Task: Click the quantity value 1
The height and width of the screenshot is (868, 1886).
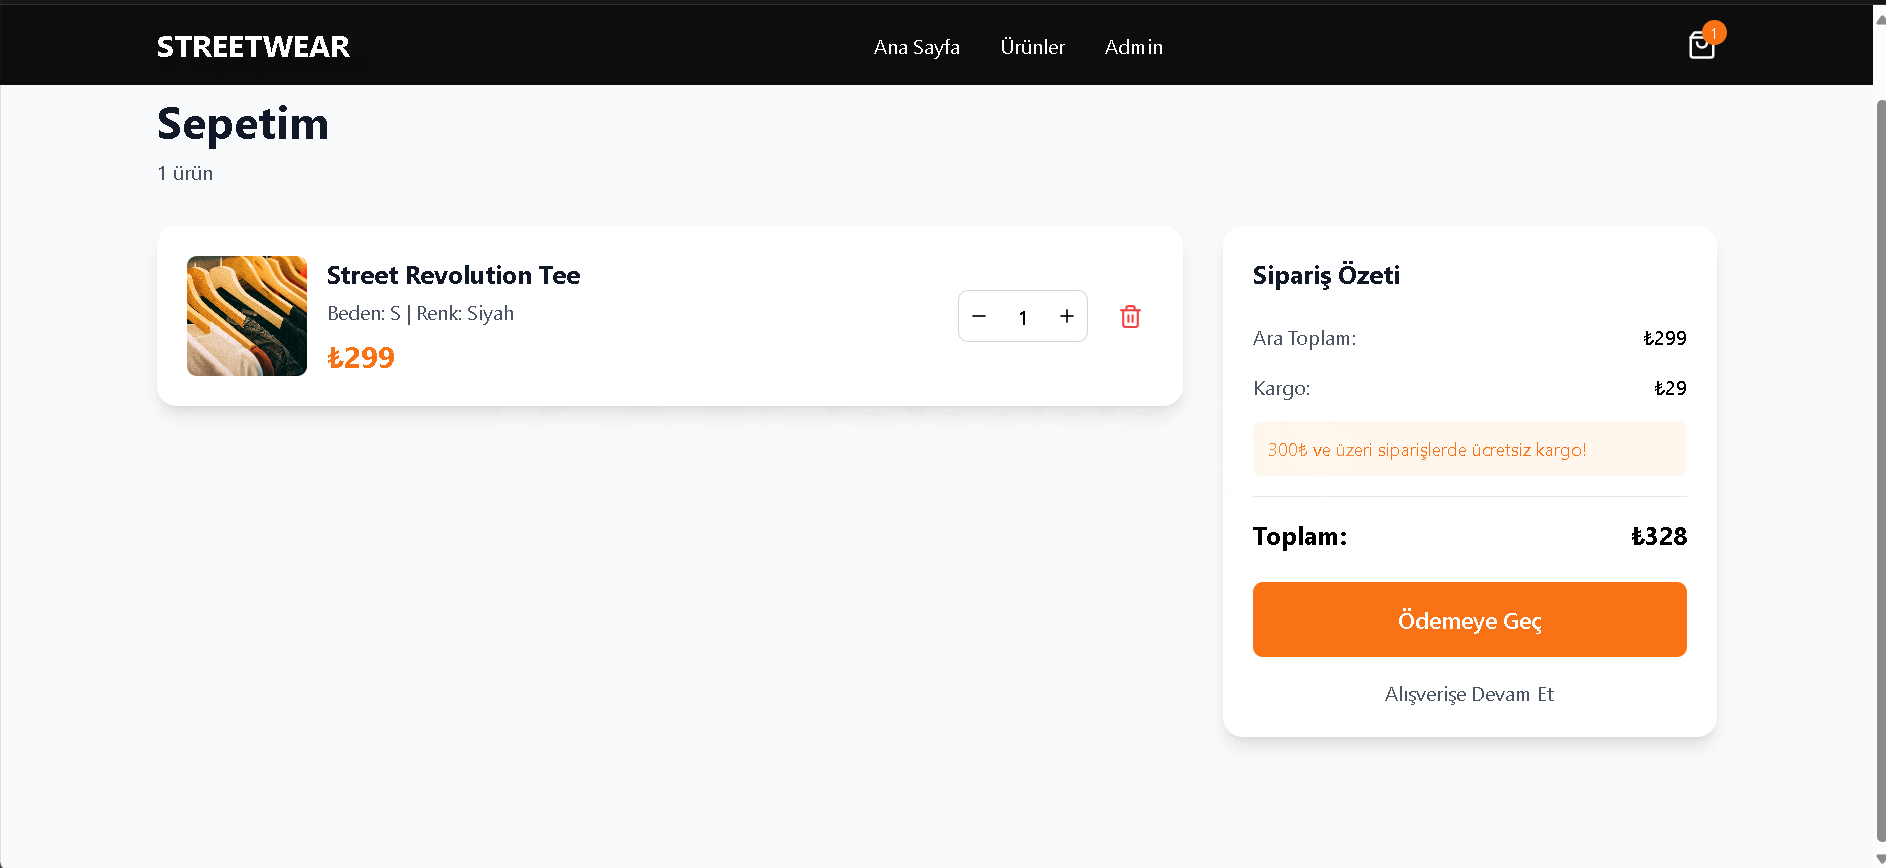Action: point(1023,318)
